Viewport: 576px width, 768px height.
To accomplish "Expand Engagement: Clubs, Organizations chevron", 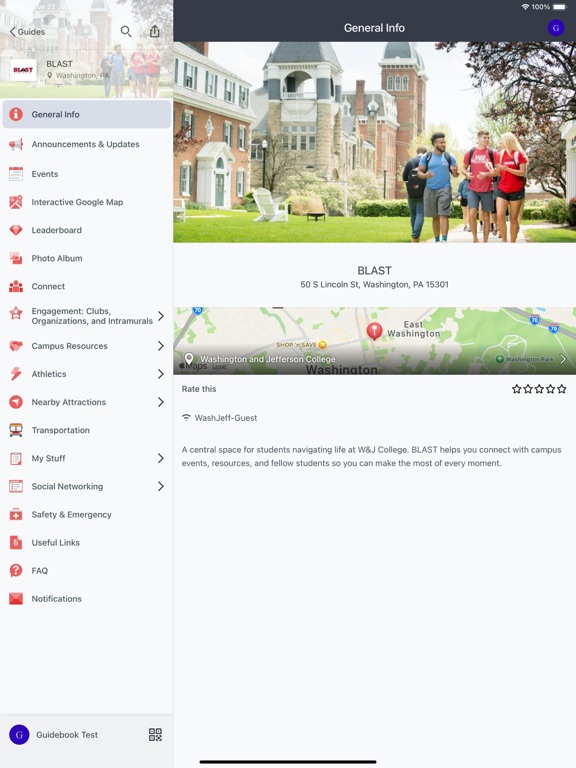I will [161, 316].
